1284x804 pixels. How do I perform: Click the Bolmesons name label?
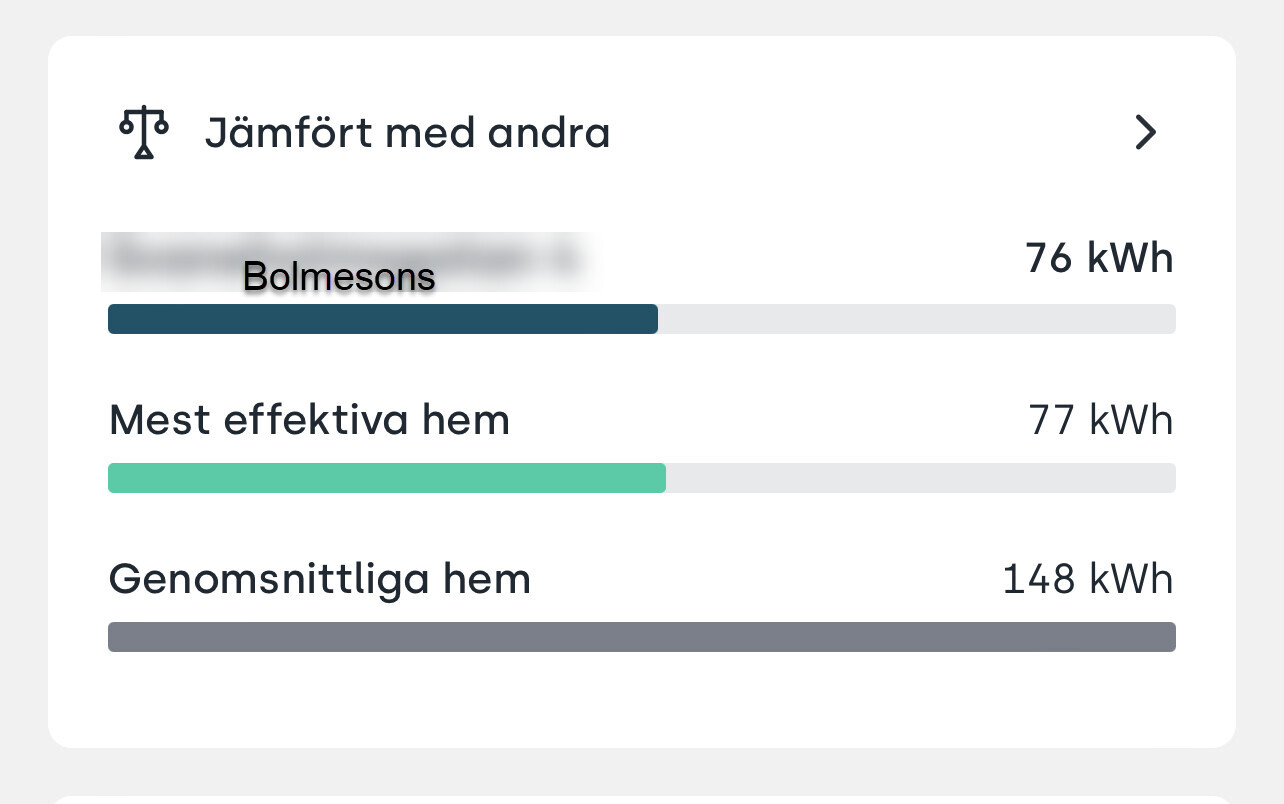pyautogui.click(x=339, y=276)
